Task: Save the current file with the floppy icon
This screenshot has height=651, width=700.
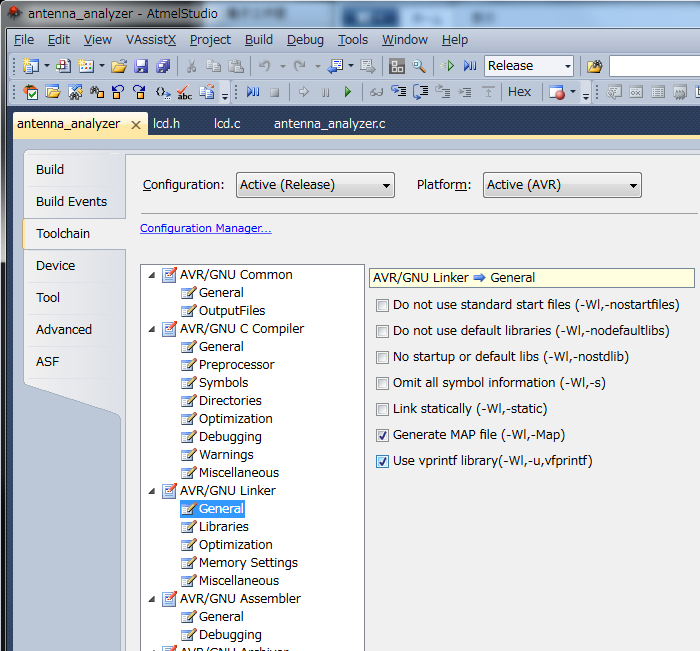Action: coord(142,66)
